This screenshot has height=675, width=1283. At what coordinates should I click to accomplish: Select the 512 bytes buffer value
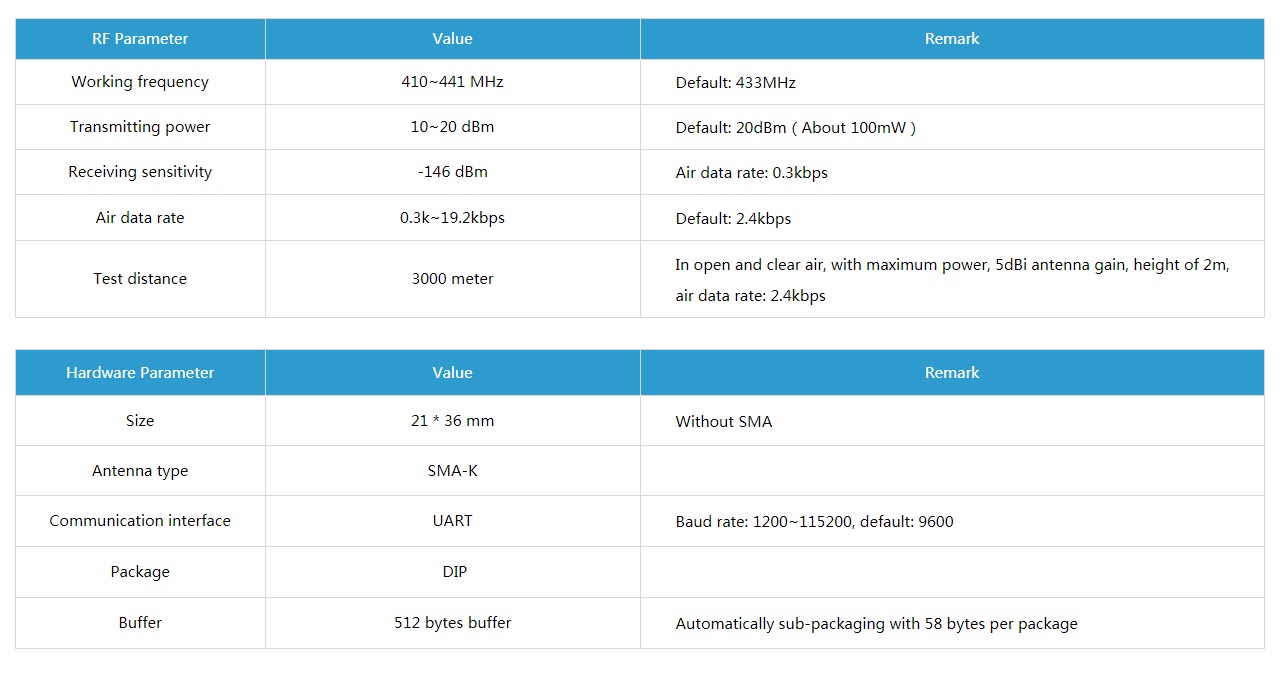point(452,623)
